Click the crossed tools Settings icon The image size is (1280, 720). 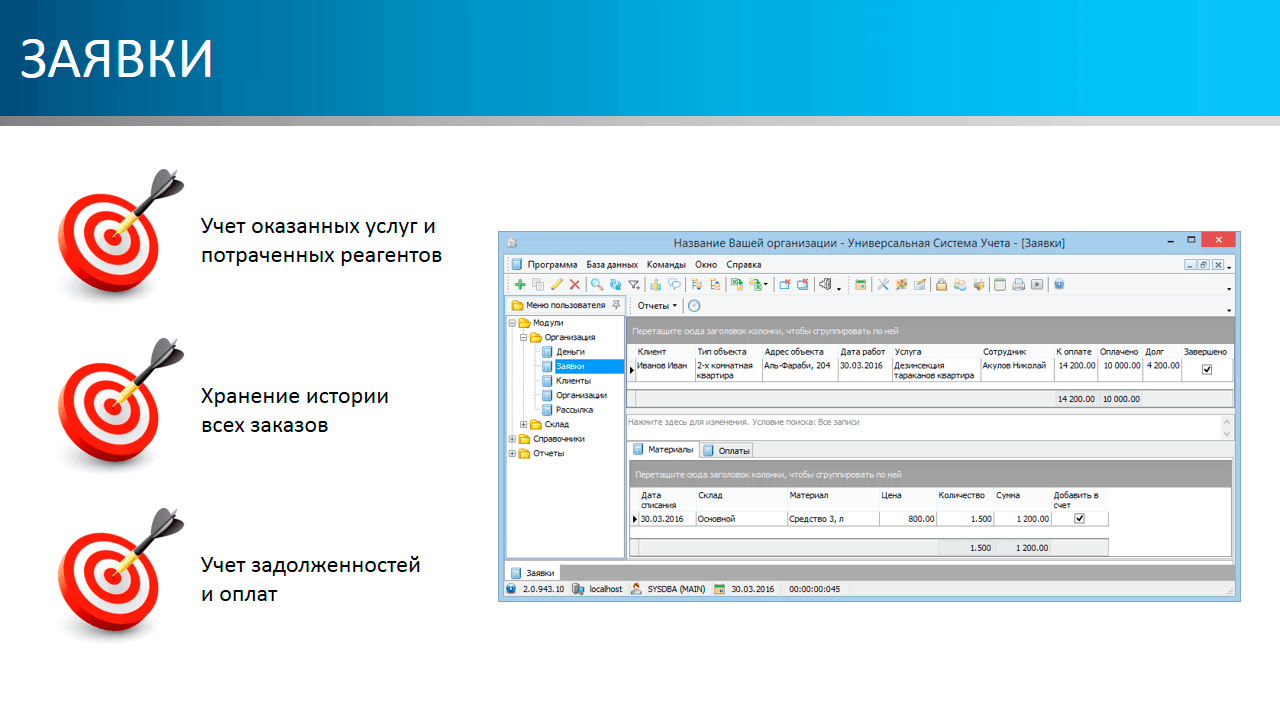[x=883, y=284]
